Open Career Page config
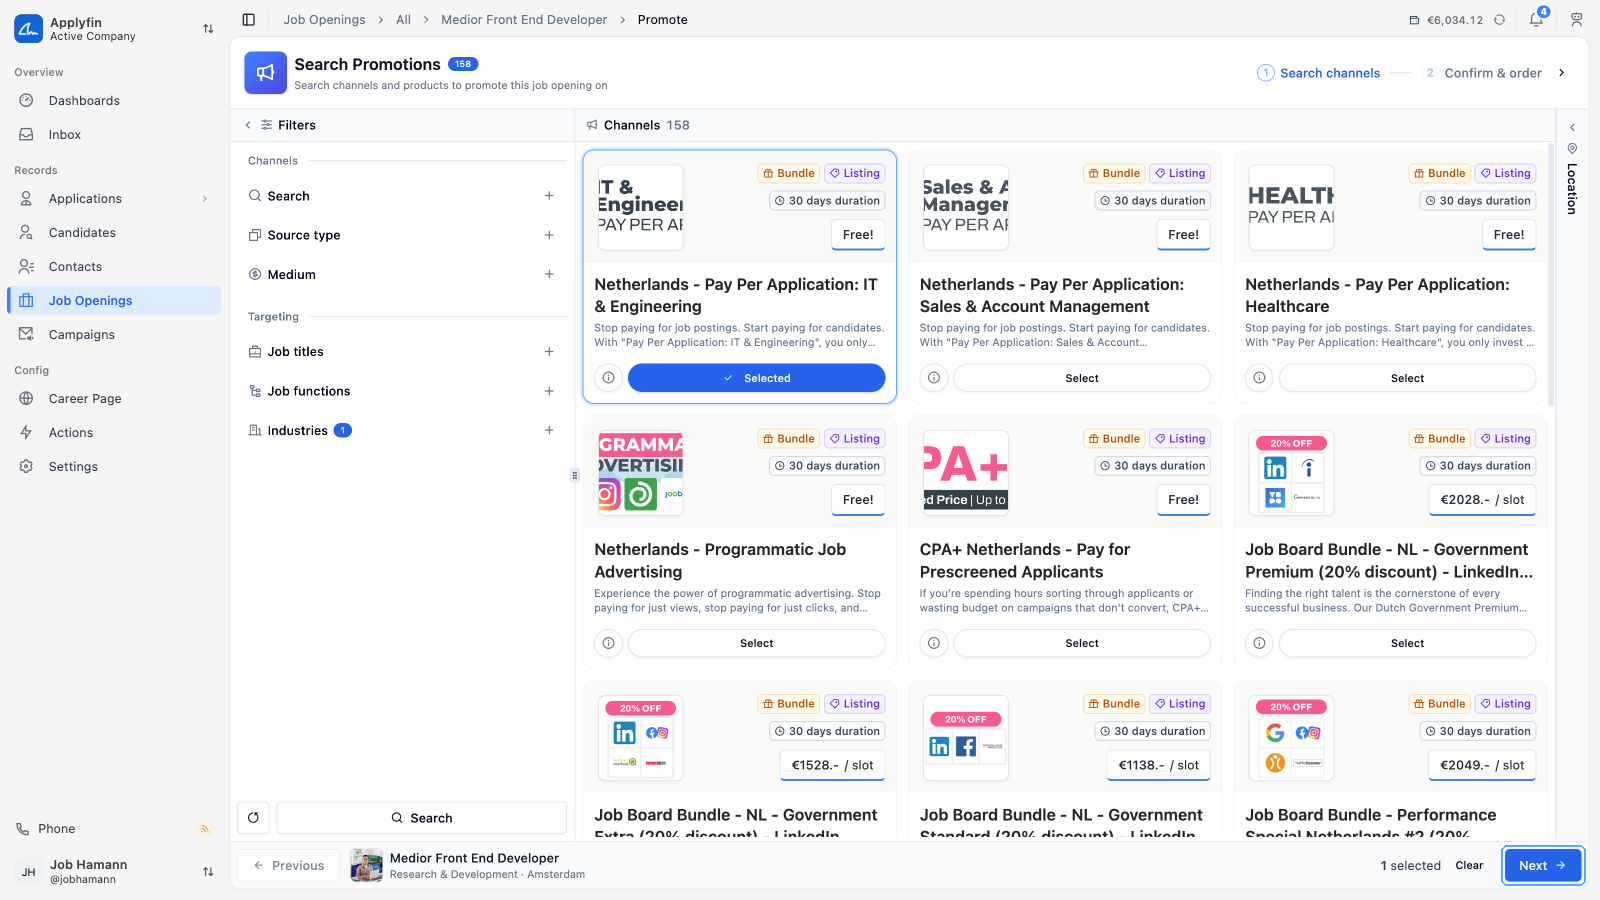This screenshot has width=1600, height=900. 114,399
